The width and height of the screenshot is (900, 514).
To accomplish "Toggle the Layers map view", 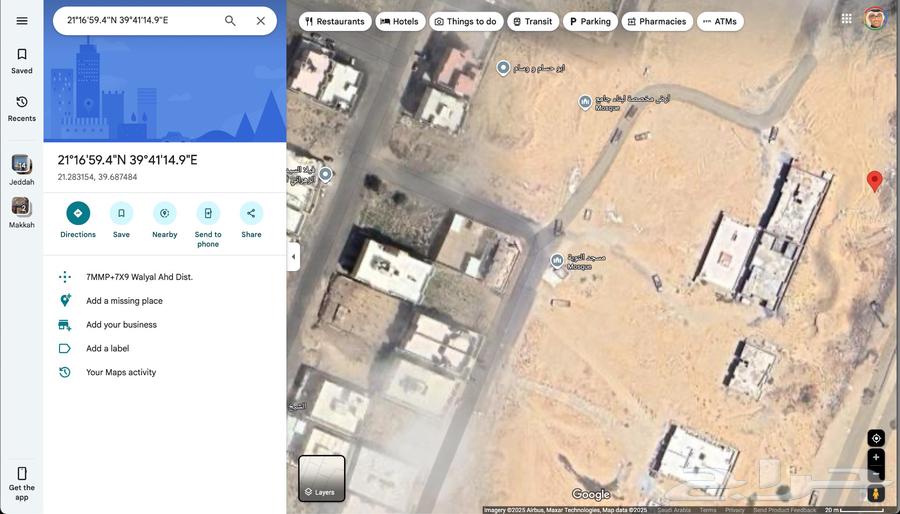I will point(322,478).
